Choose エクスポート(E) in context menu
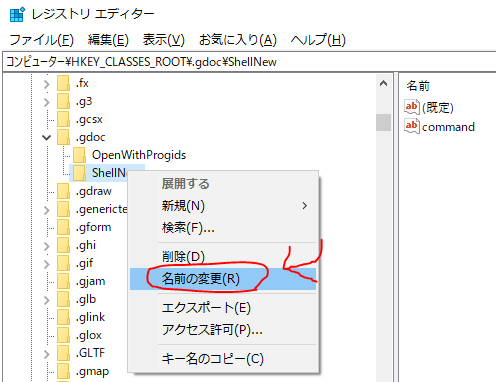The image size is (496, 382). 223,308
